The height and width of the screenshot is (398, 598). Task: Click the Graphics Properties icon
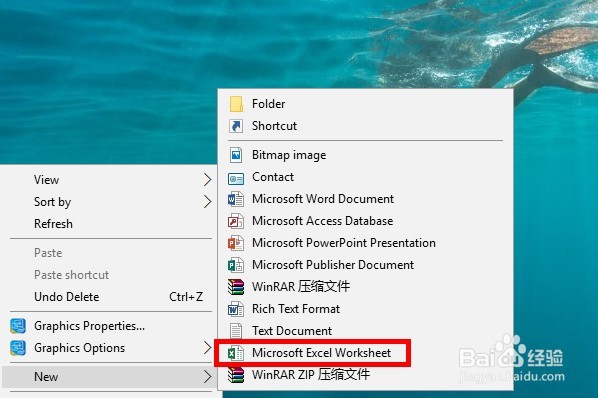pos(18,326)
